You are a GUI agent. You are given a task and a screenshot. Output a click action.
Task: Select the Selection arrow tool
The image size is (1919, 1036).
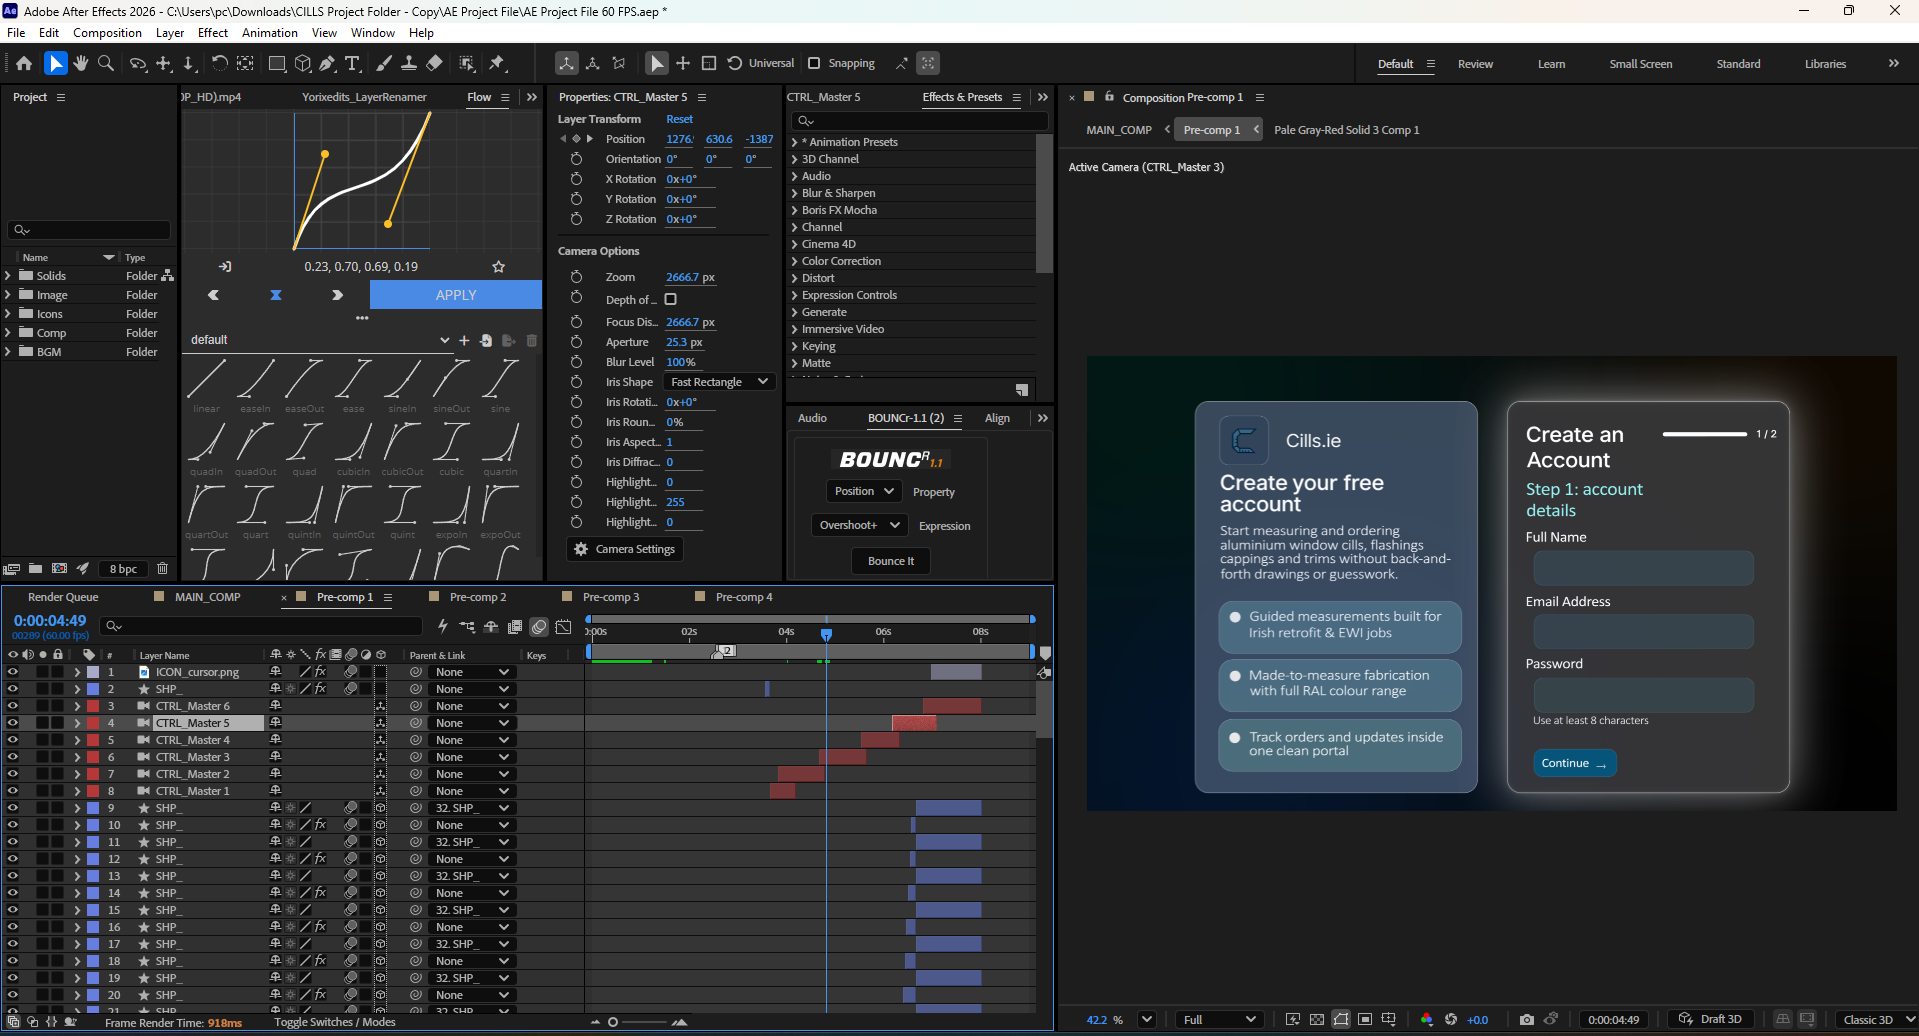[56, 63]
